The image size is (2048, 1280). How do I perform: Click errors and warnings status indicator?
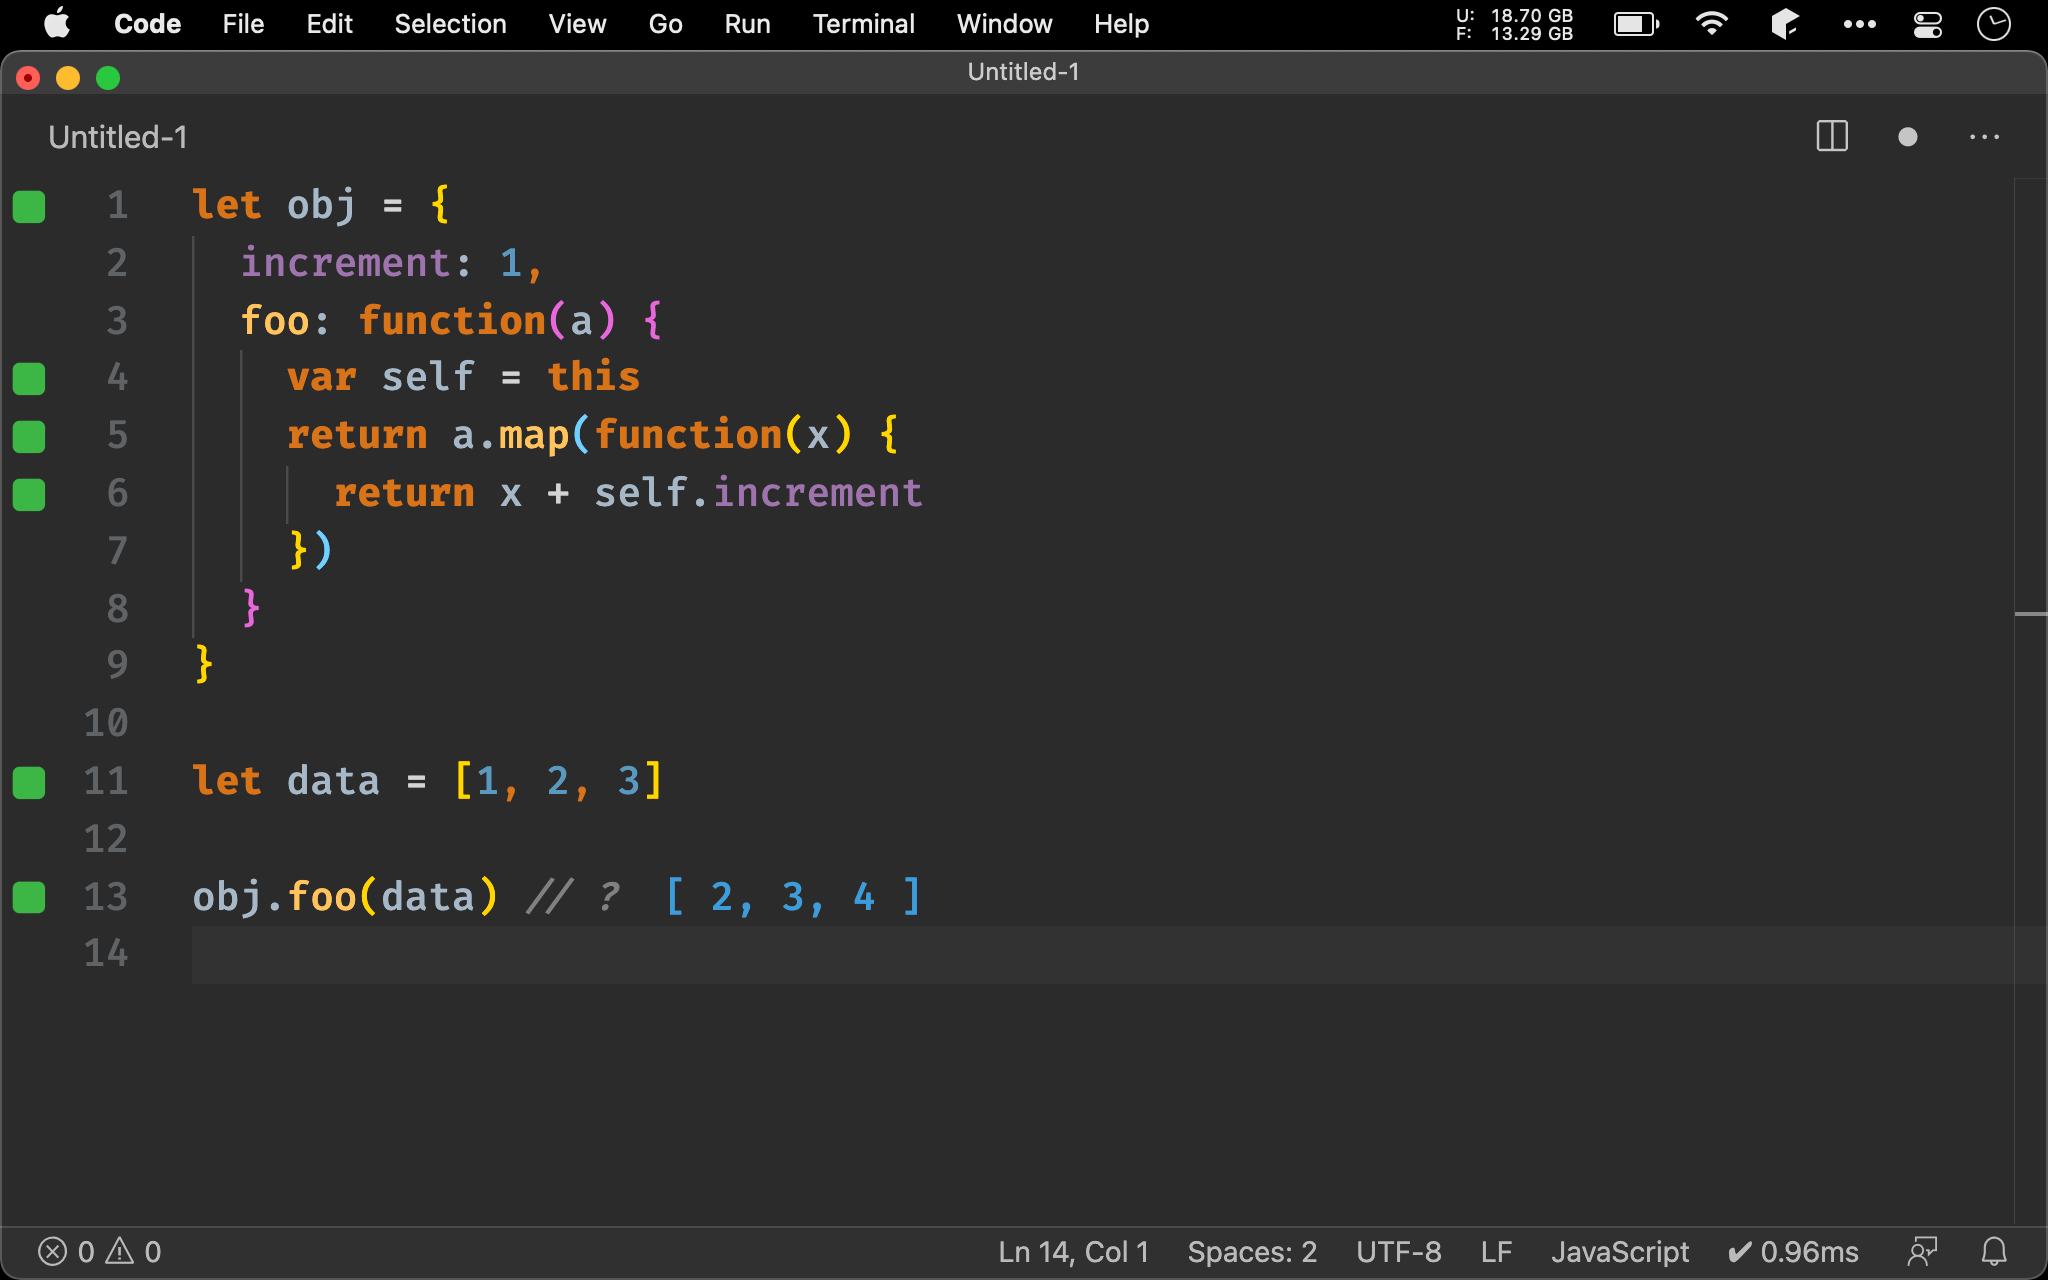point(99,1251)
